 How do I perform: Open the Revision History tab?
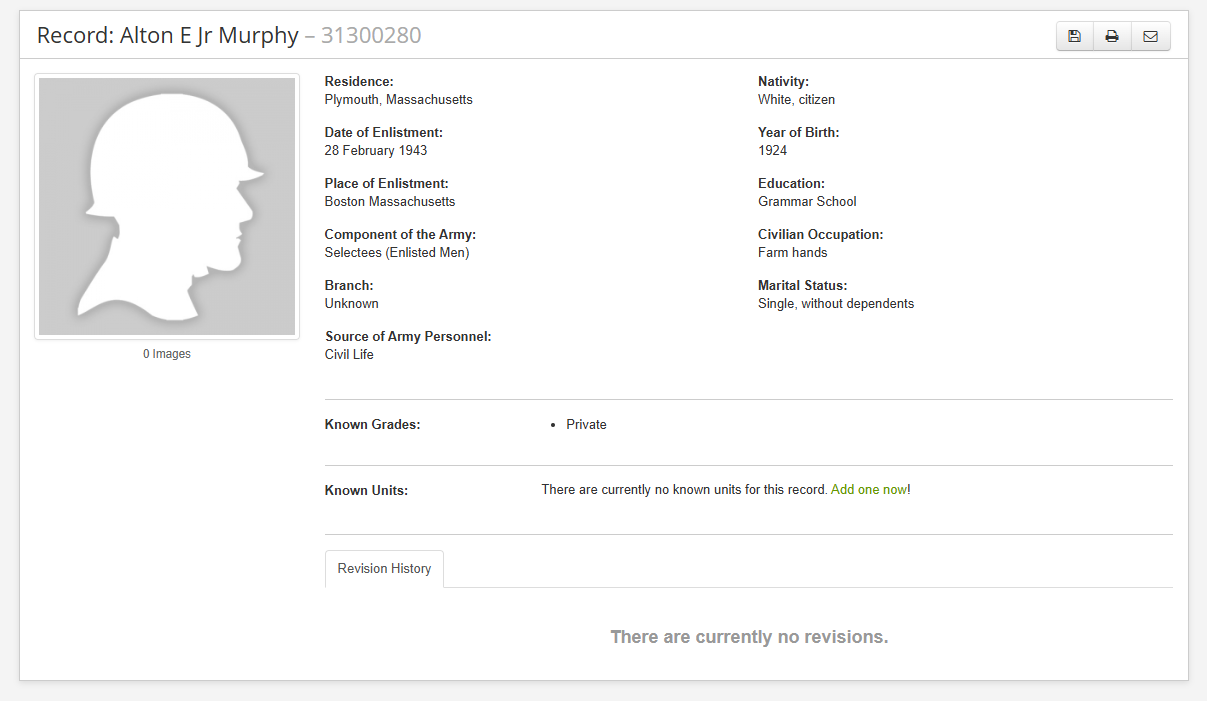(x=384, y=569)
